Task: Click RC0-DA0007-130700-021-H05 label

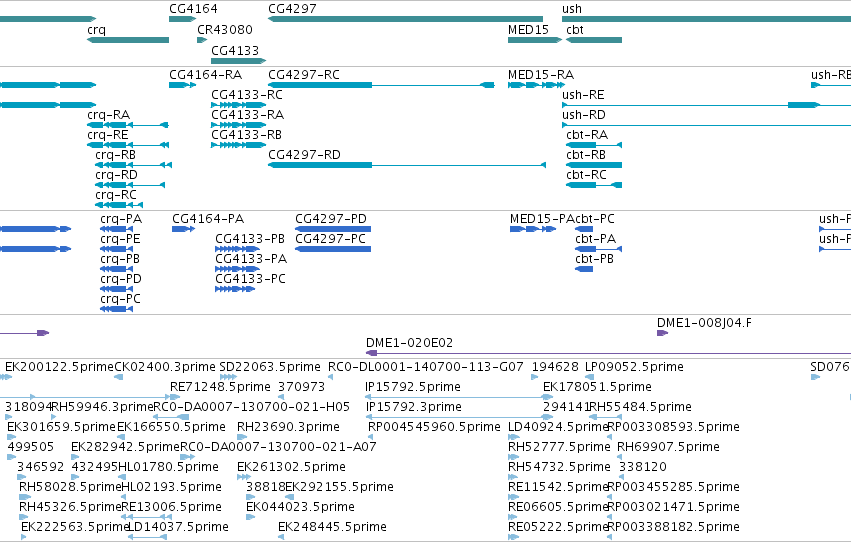Action: coord(251,407)
